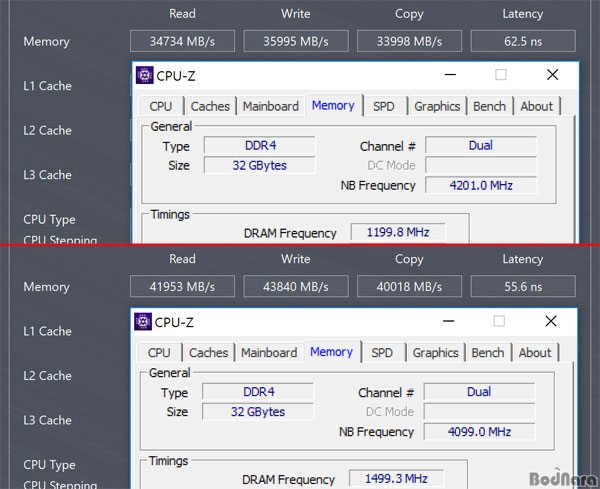The width and height of the screenshot is (600, 489).
Task: Open Graphics tab in lower CPU-Z window
Action: coord(435,352)
